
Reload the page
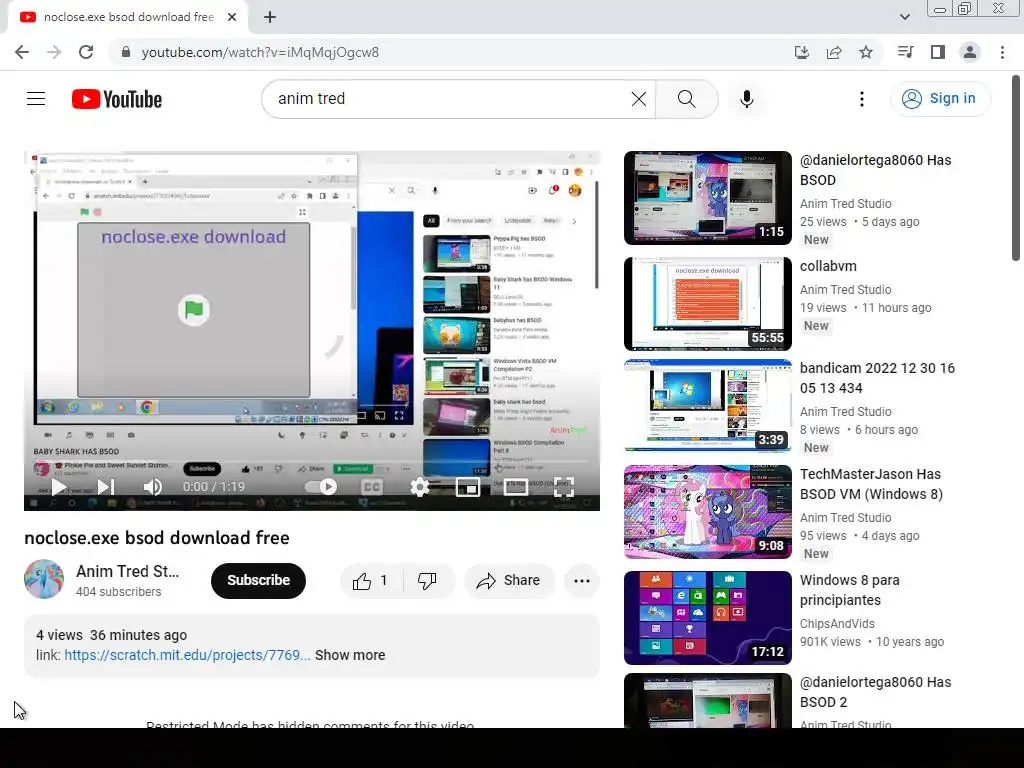[x=86, y=52]
